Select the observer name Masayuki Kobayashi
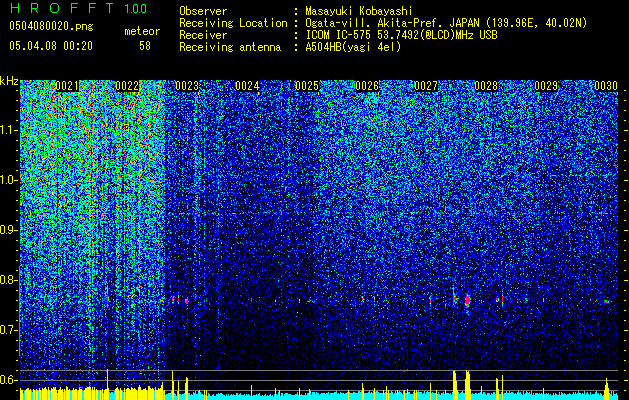 click(359, 11)
